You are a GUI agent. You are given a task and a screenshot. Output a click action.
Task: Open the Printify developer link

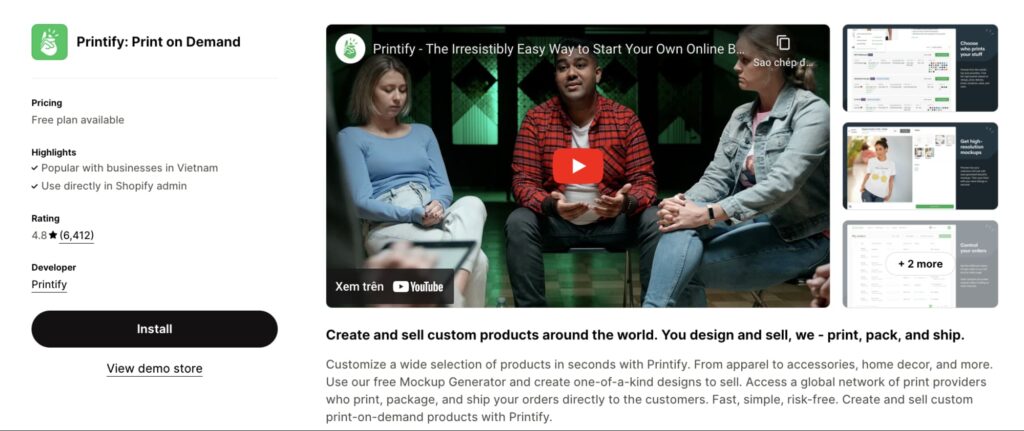pos(49,284)
